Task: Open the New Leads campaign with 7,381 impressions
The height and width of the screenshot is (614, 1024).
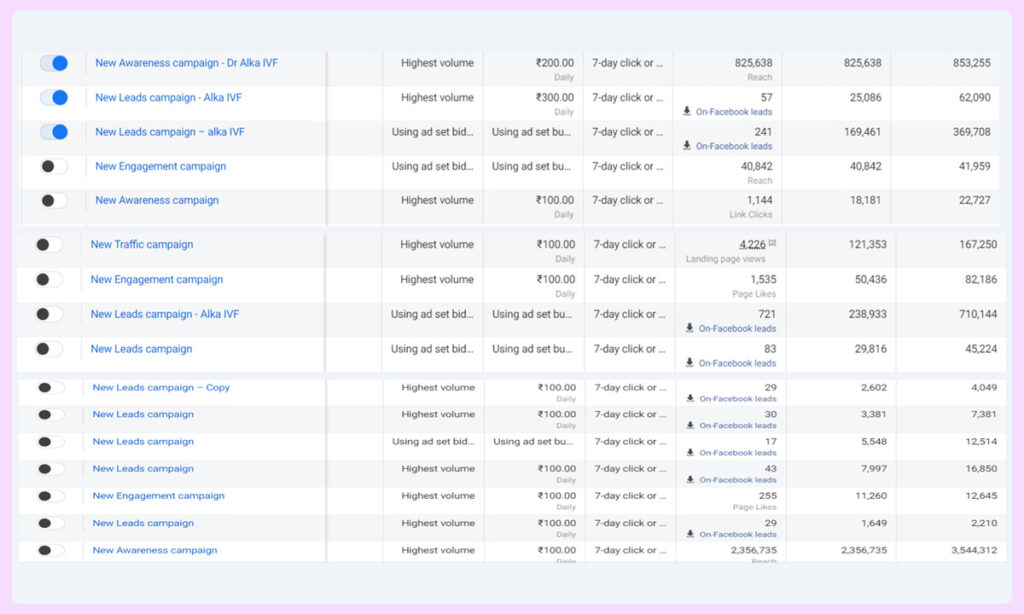Action: point(143,414)
